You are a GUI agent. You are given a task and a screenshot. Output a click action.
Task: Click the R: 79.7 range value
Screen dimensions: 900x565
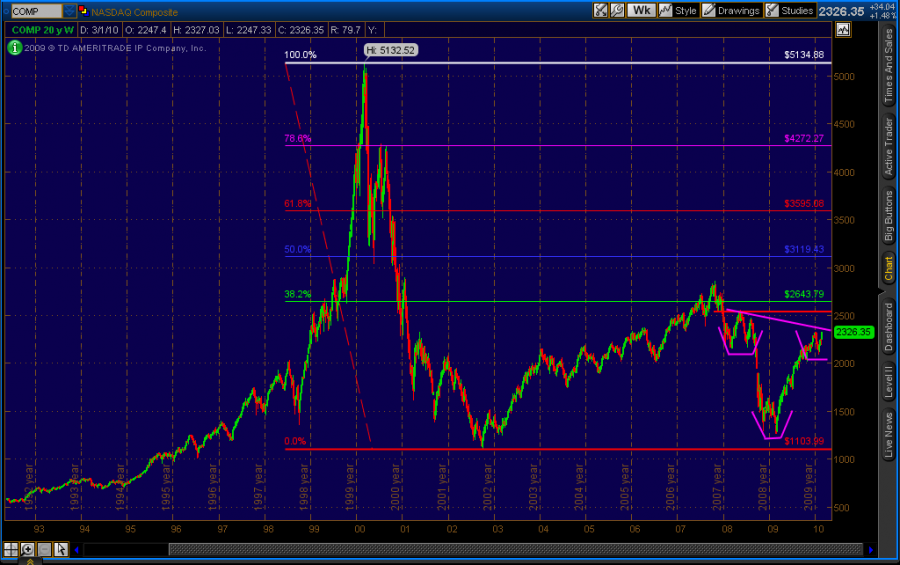tap(346, 30)
